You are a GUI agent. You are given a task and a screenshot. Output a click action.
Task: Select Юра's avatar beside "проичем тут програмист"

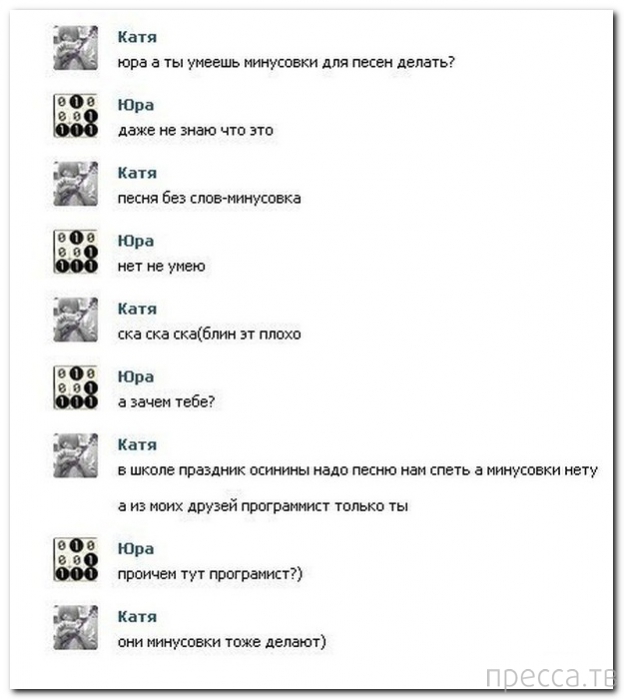pos(75,559)
